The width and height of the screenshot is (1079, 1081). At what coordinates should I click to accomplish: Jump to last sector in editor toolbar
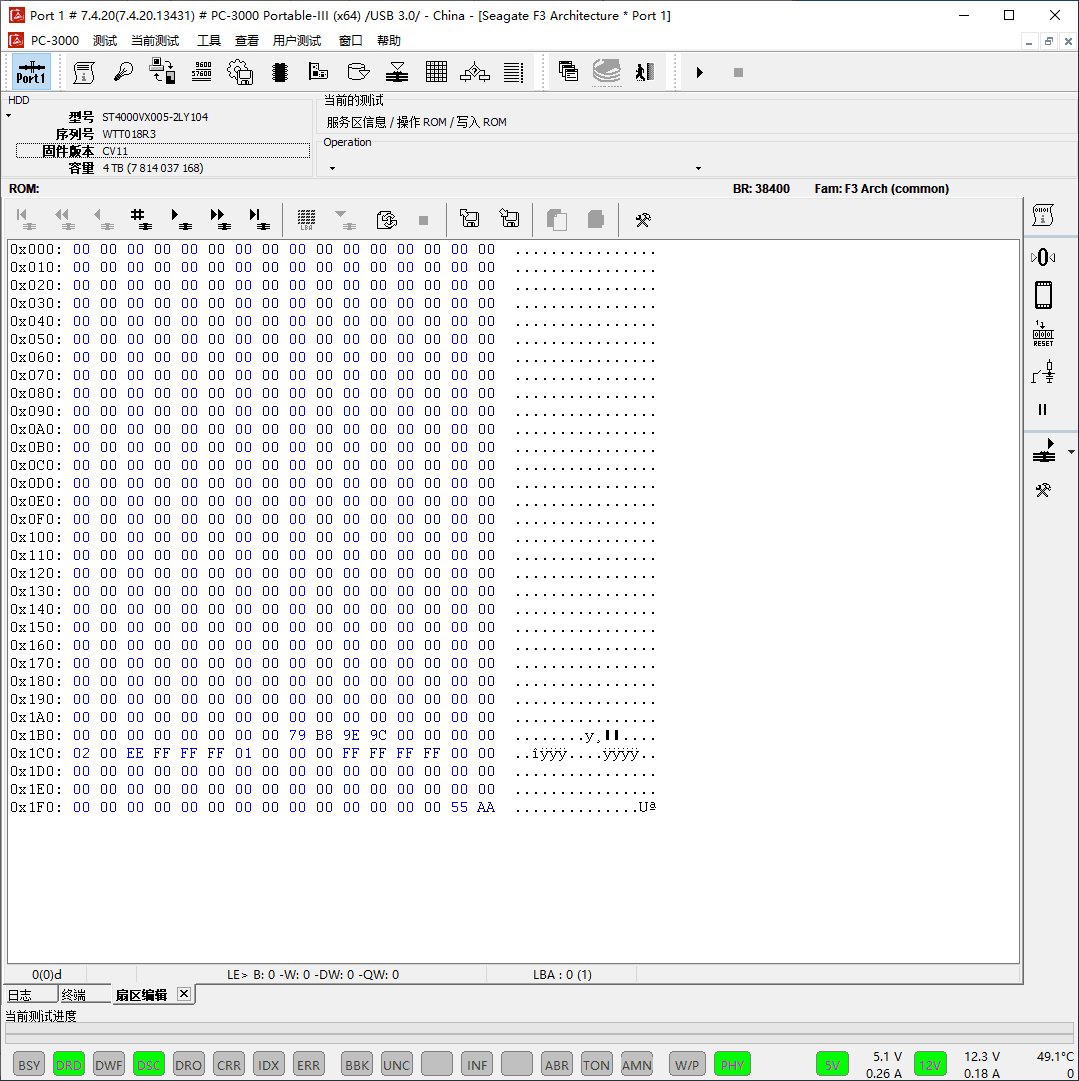259,219
